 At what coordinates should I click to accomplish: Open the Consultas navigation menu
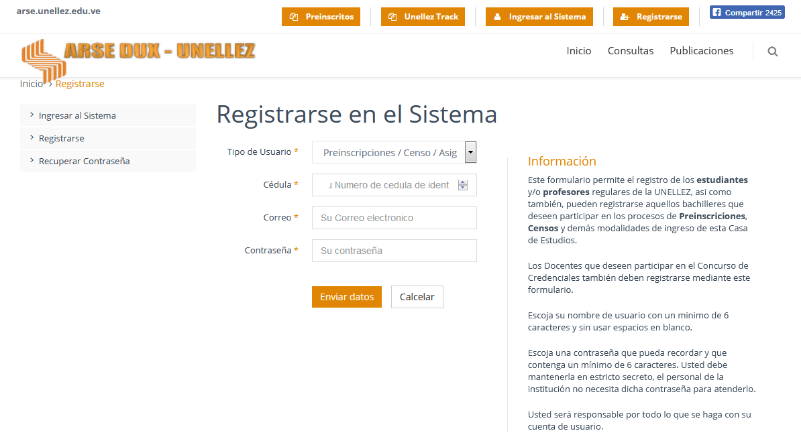(630, 51)
